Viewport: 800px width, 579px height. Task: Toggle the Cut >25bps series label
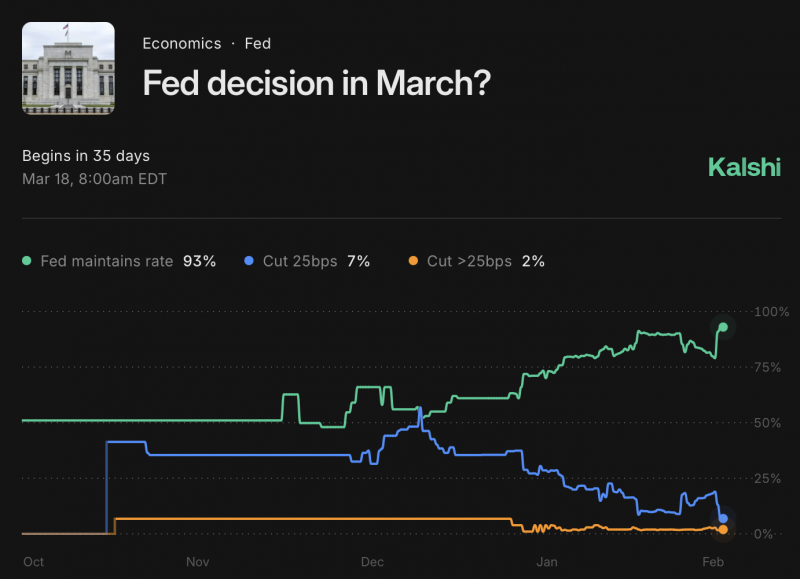point(469,261)
